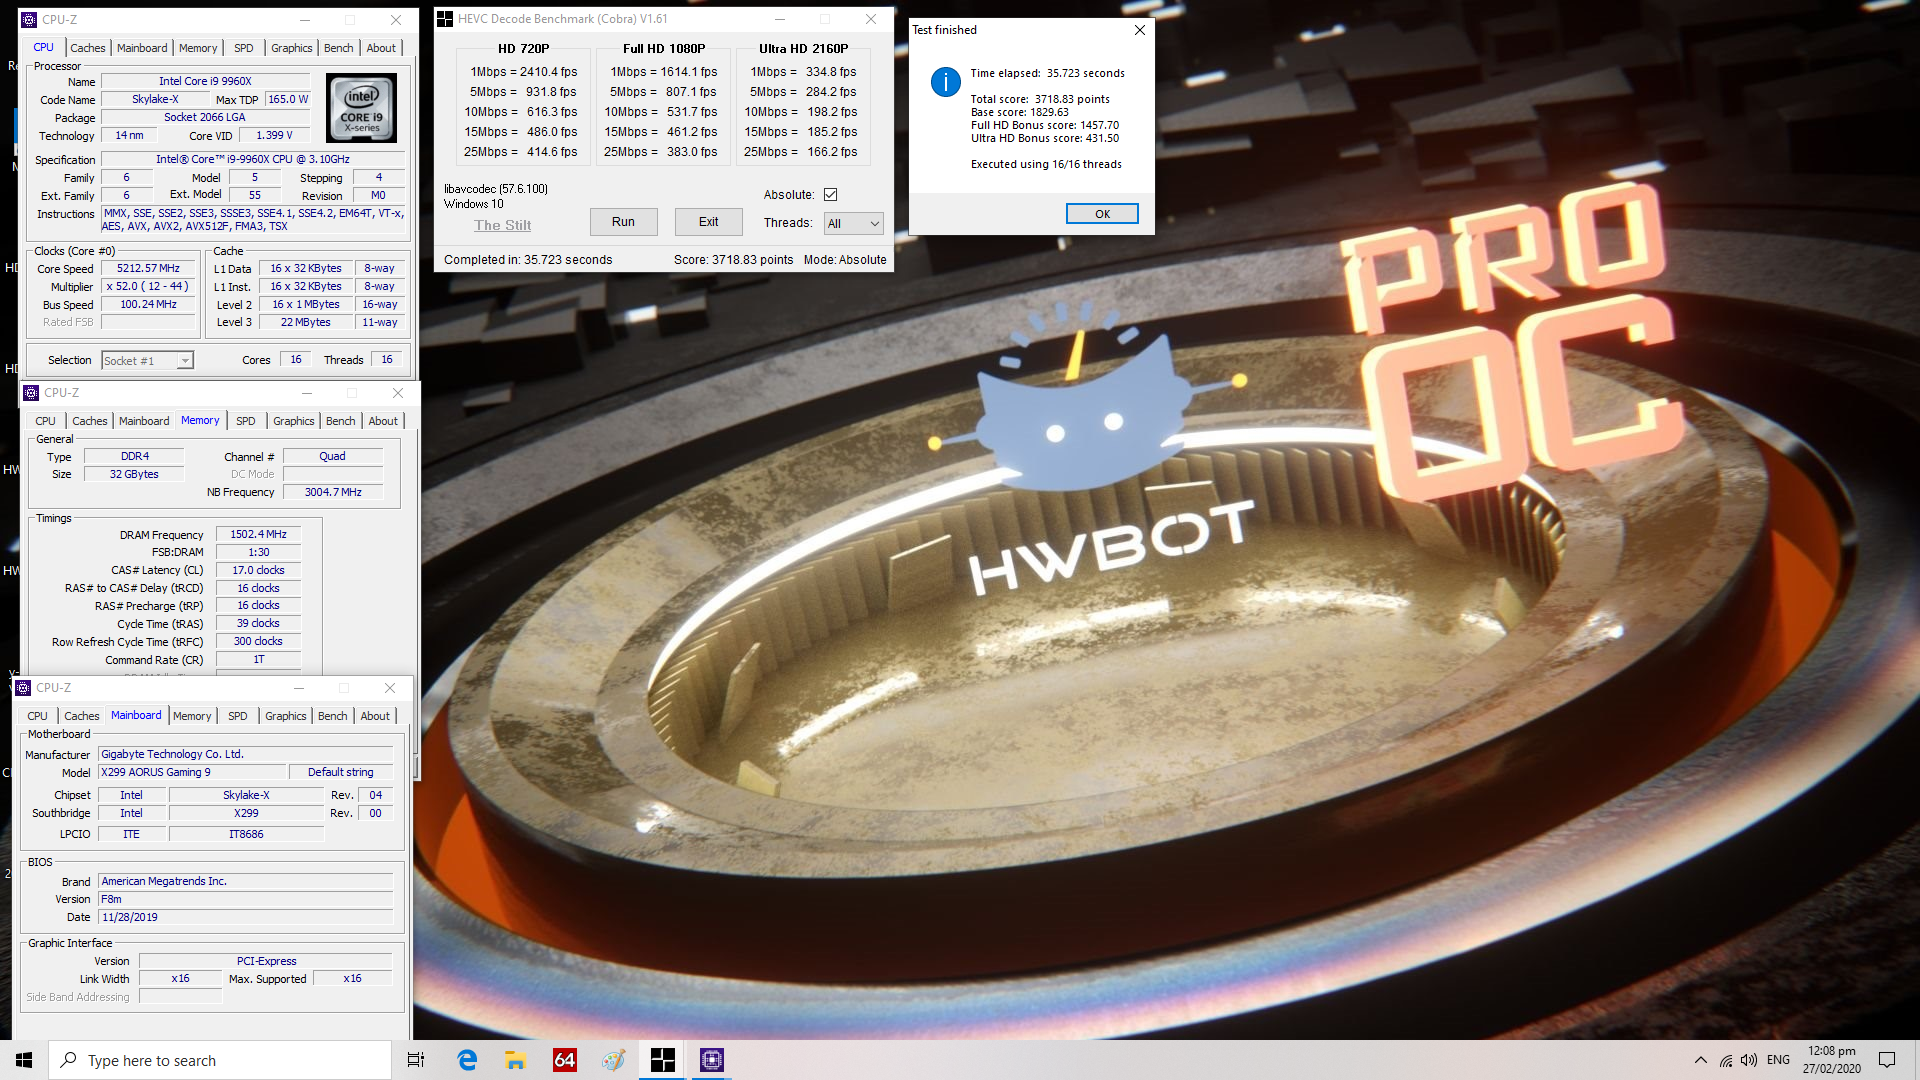Open the AIDA64 taskbar icon

(565, 1060)
